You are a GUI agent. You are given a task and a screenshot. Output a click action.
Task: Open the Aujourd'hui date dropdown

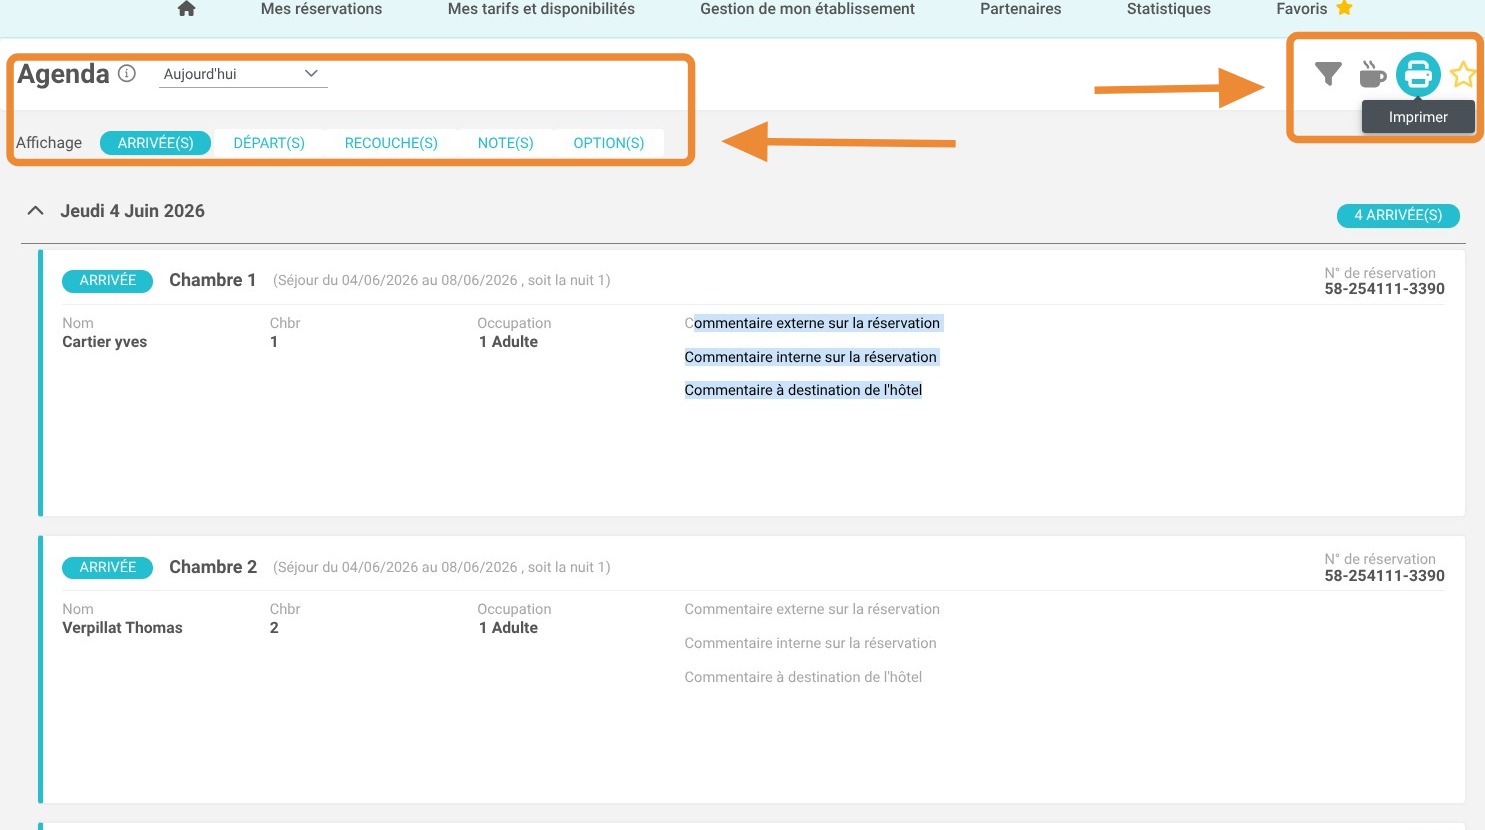click(243, 74)
